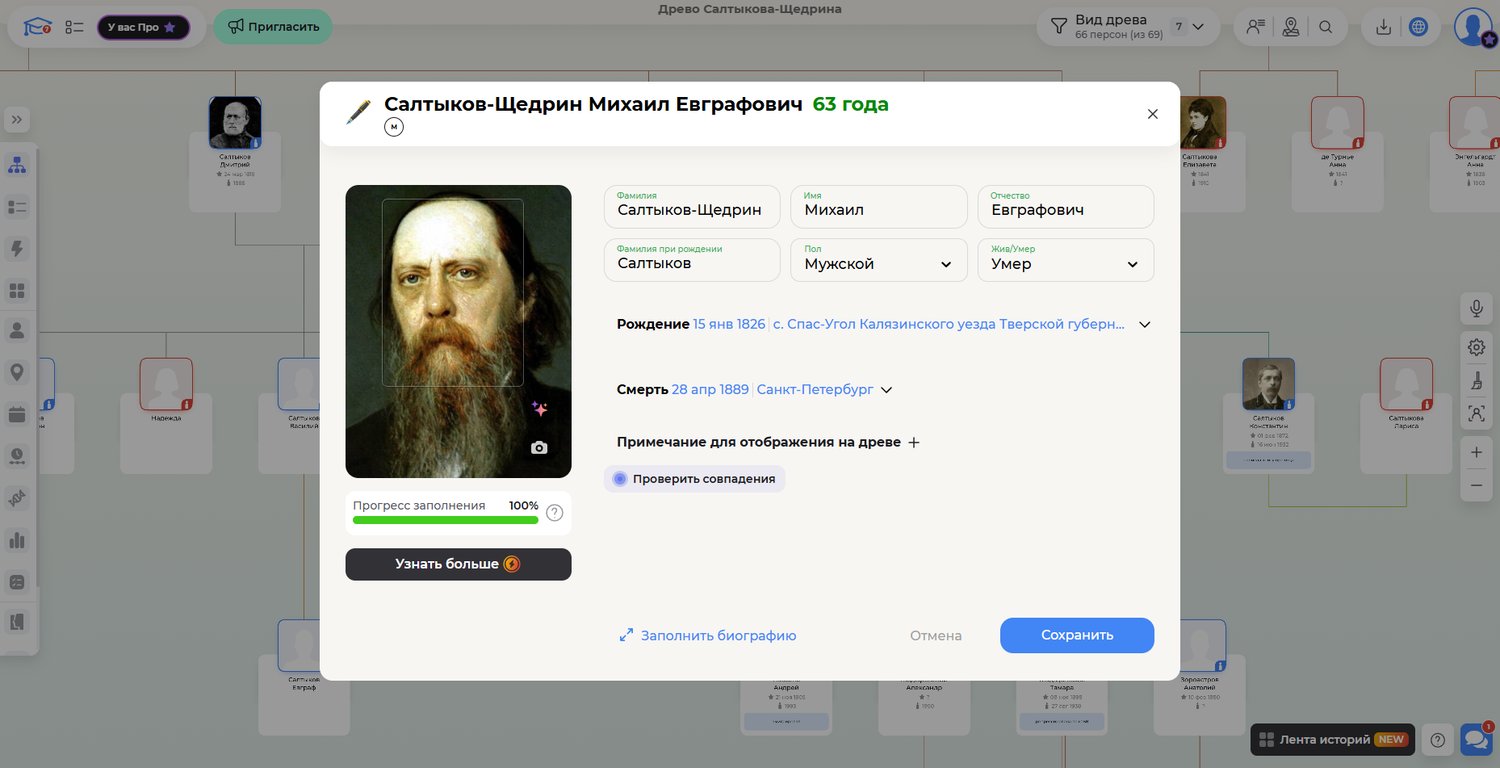Expand the Рождение details section
The image size is (1500, 768).
click(1145, 324)
